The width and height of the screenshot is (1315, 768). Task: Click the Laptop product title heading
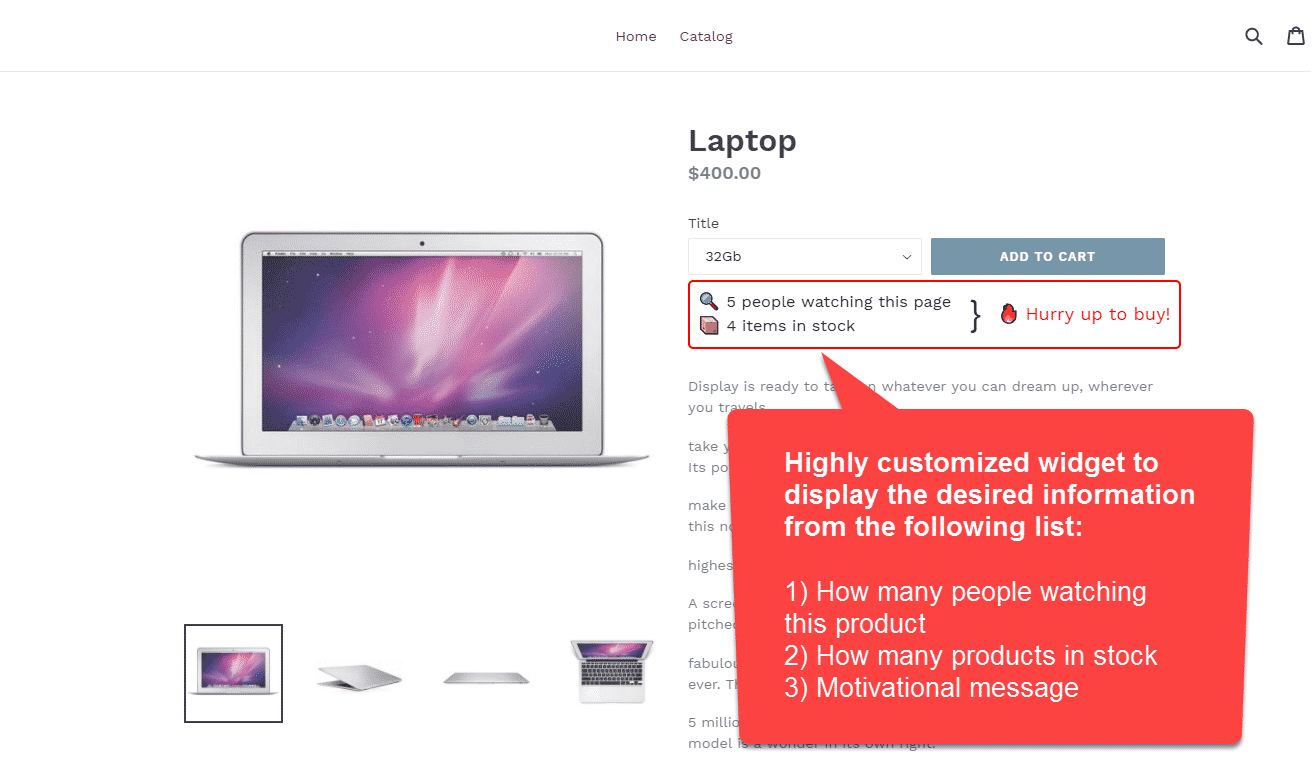(x=742, y=141)
